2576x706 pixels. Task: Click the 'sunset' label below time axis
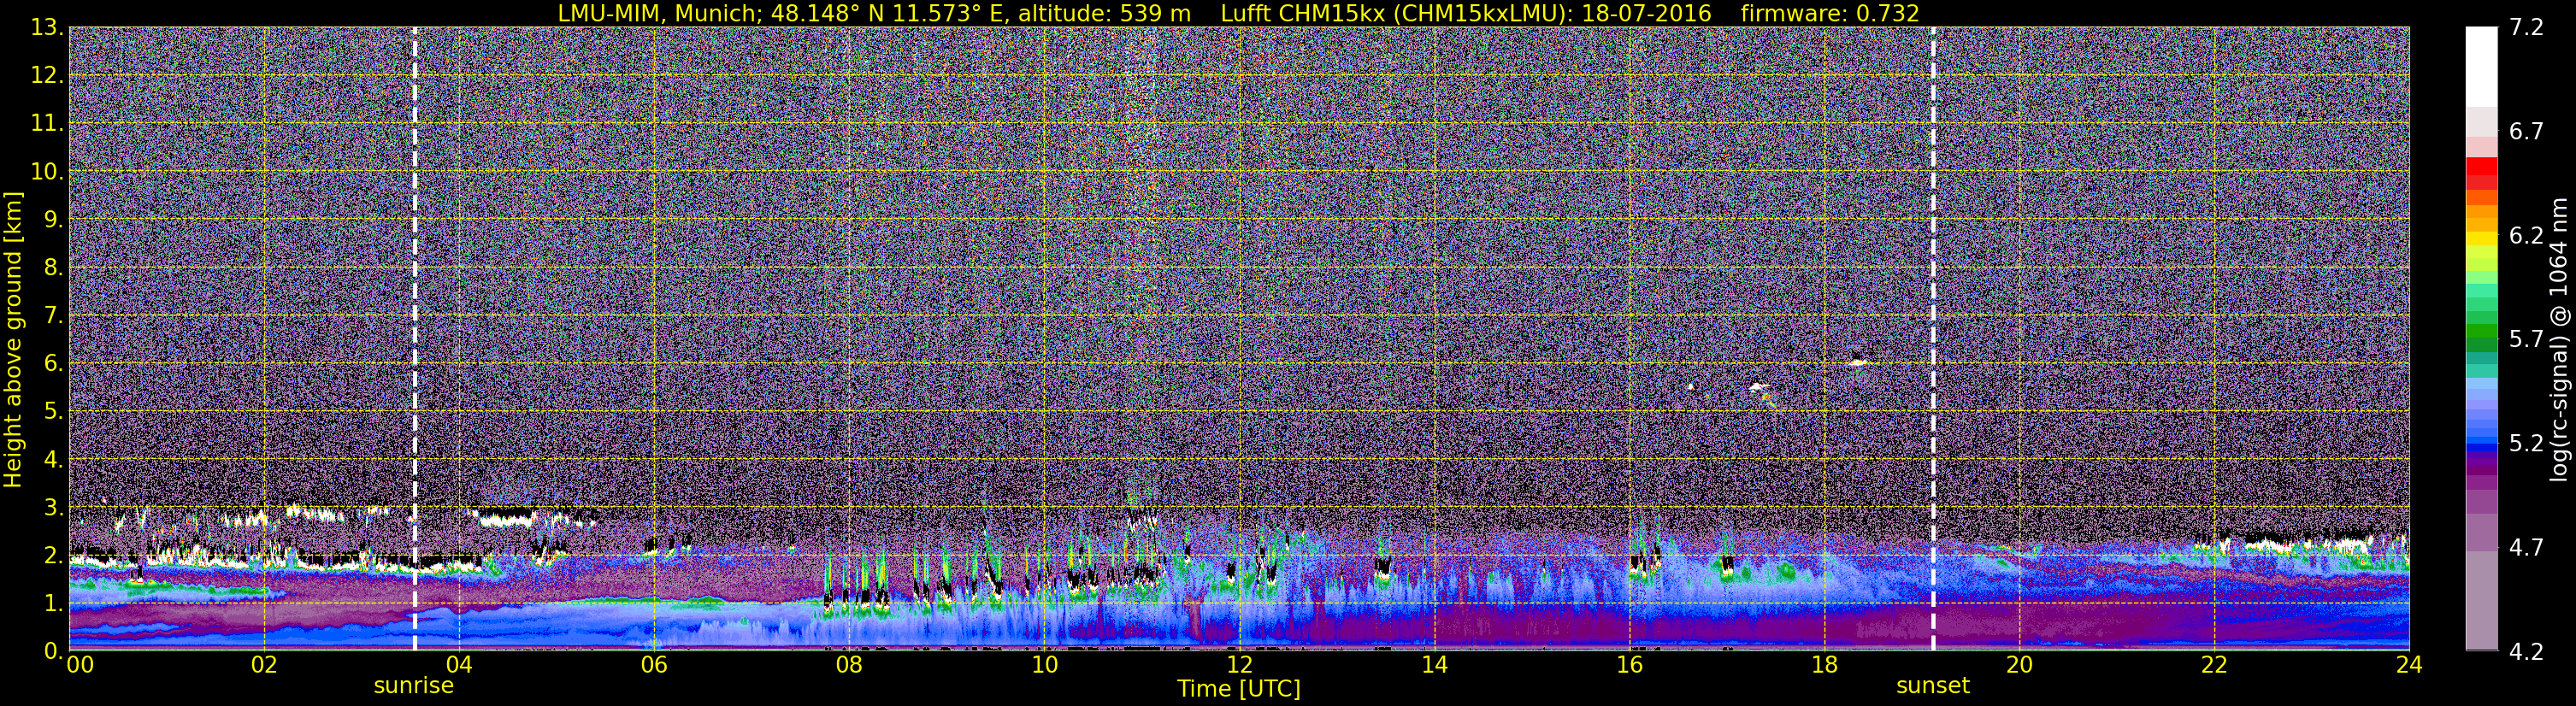point(1932,686)
